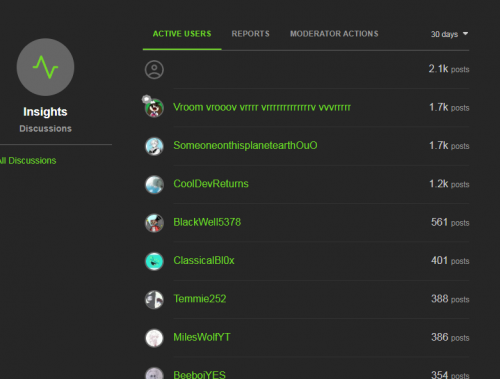Screen dimensions: 500x379
Task: Open BlackWell5378 profile link
Action: (207, 222)
